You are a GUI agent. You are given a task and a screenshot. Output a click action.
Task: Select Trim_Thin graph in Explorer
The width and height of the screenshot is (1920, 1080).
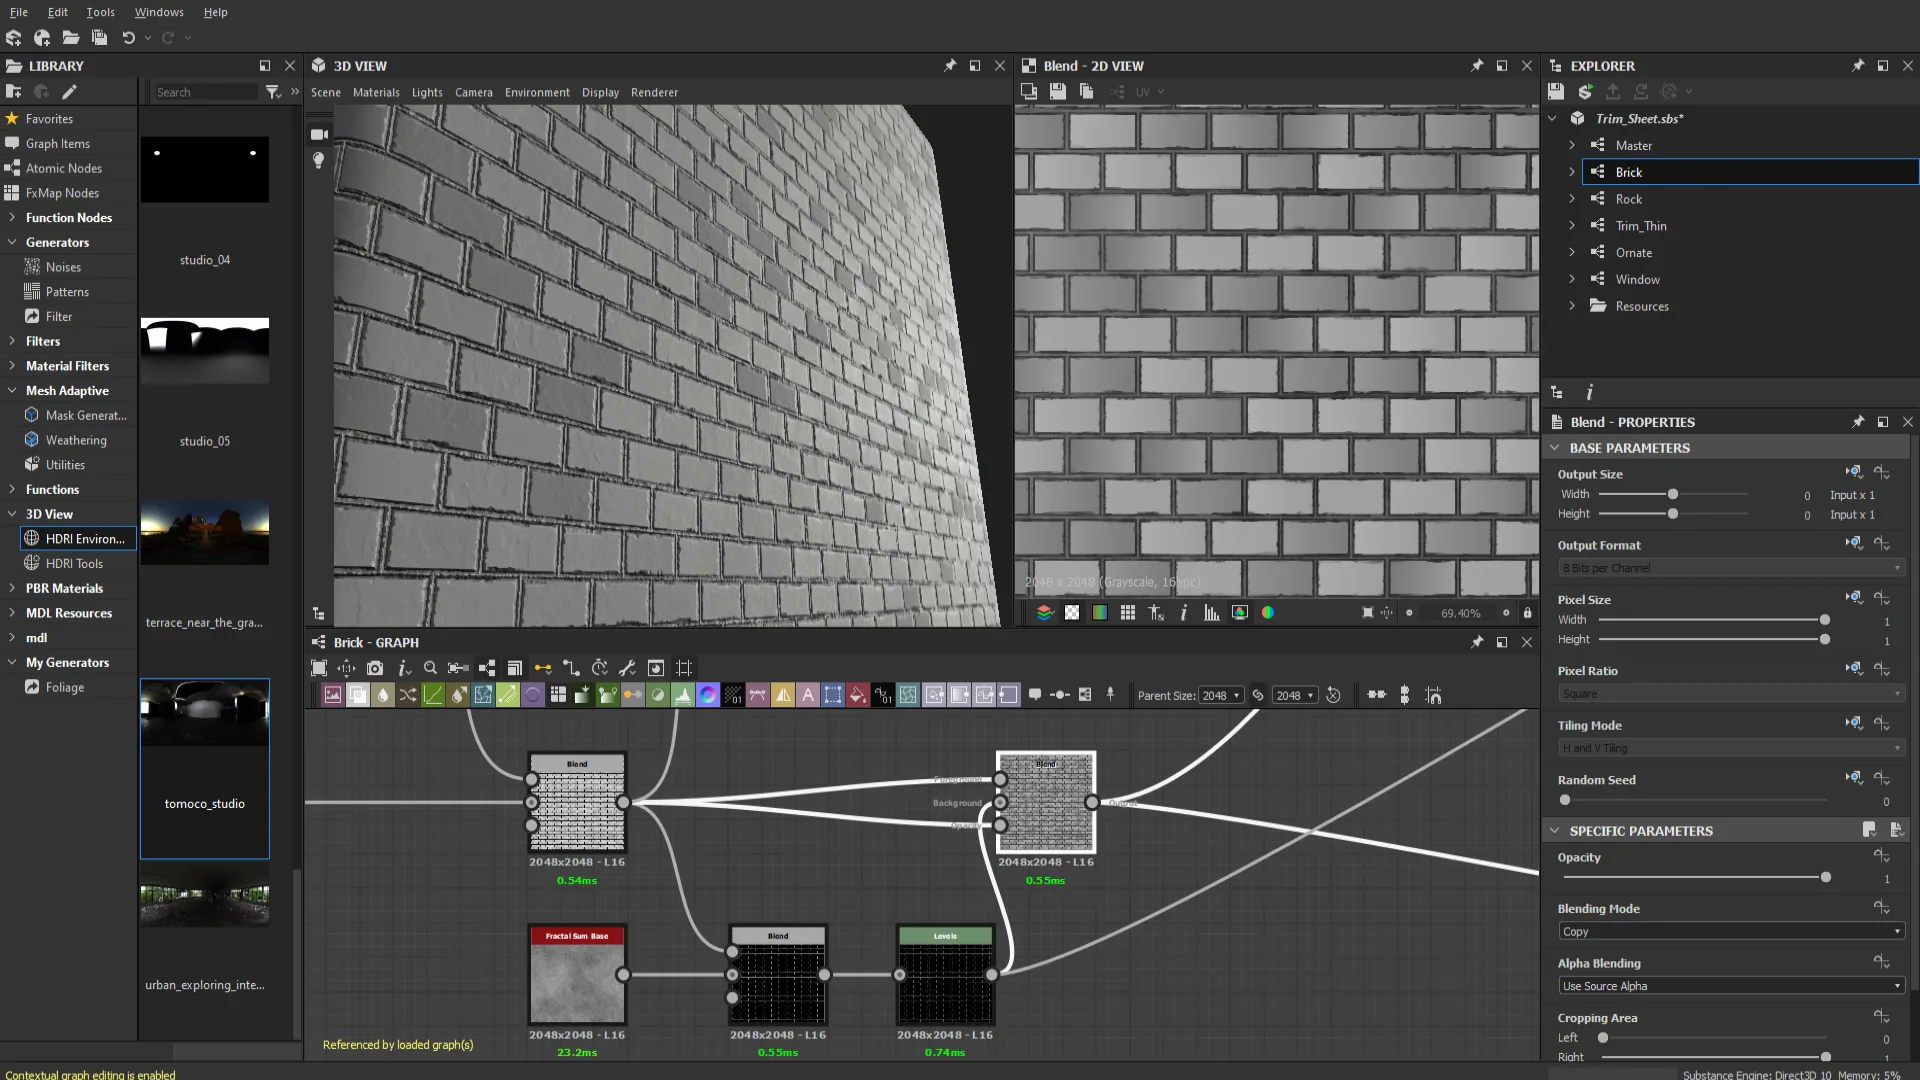[1641, 226]
